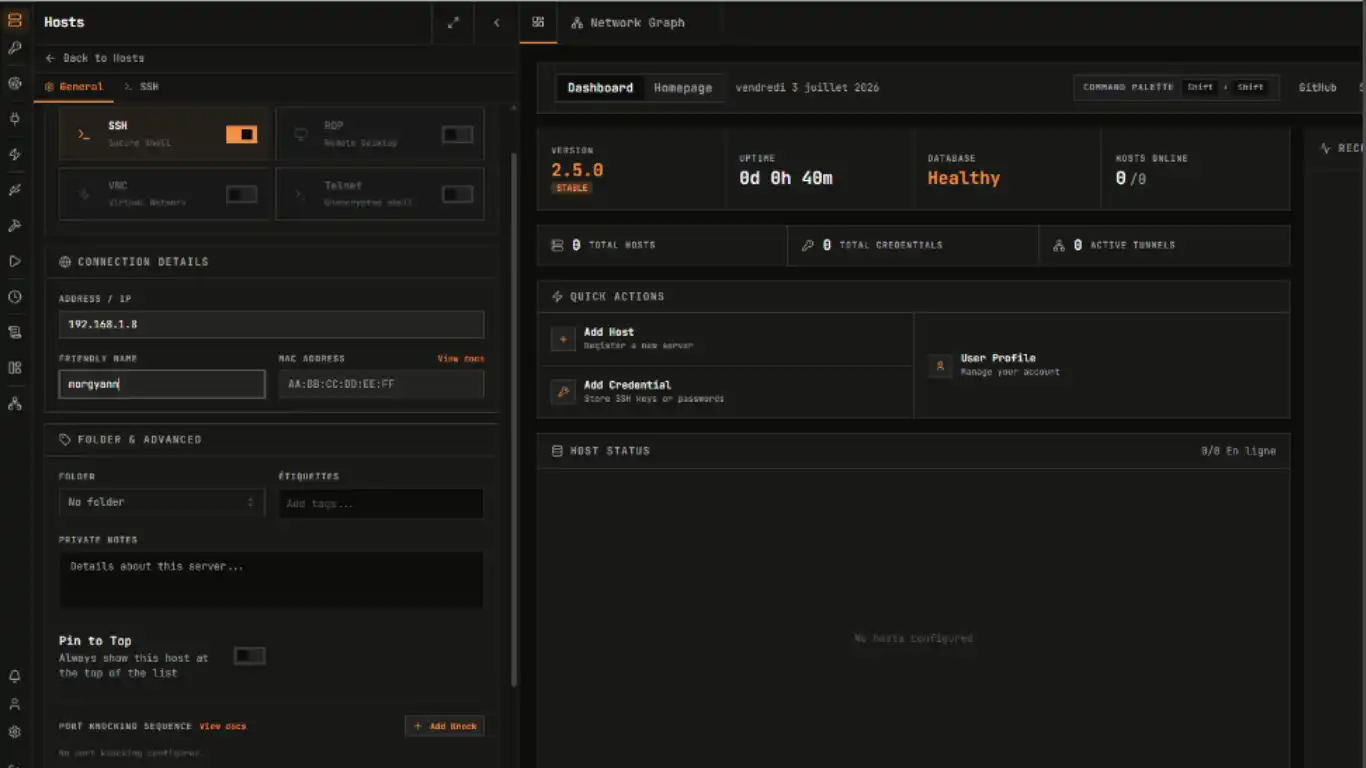Click the 0/0 En ligne status text

click(x=1238, y=451)
